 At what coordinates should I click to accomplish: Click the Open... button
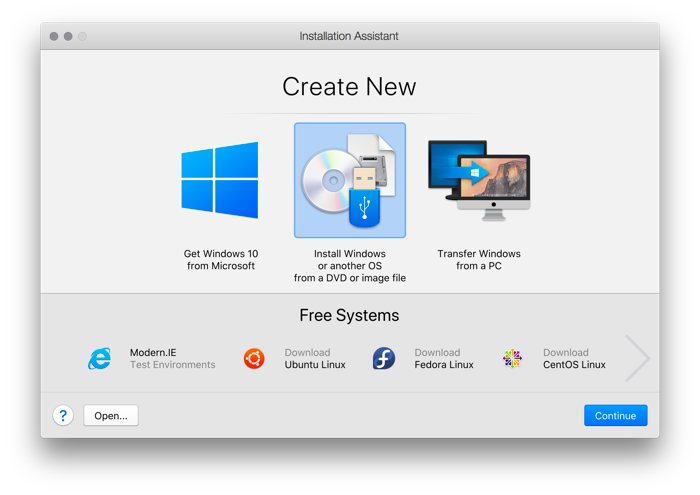111,416
